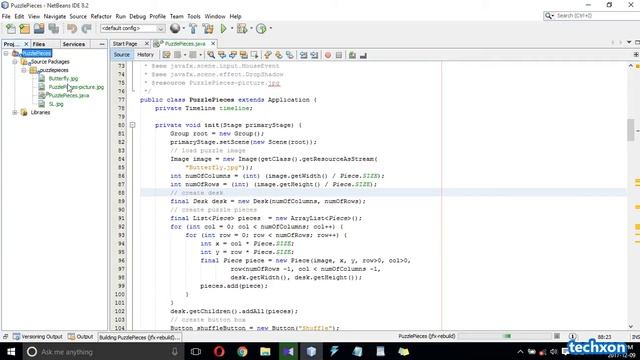
Task: Click the Profile Project clock icon
Action: 261,28
